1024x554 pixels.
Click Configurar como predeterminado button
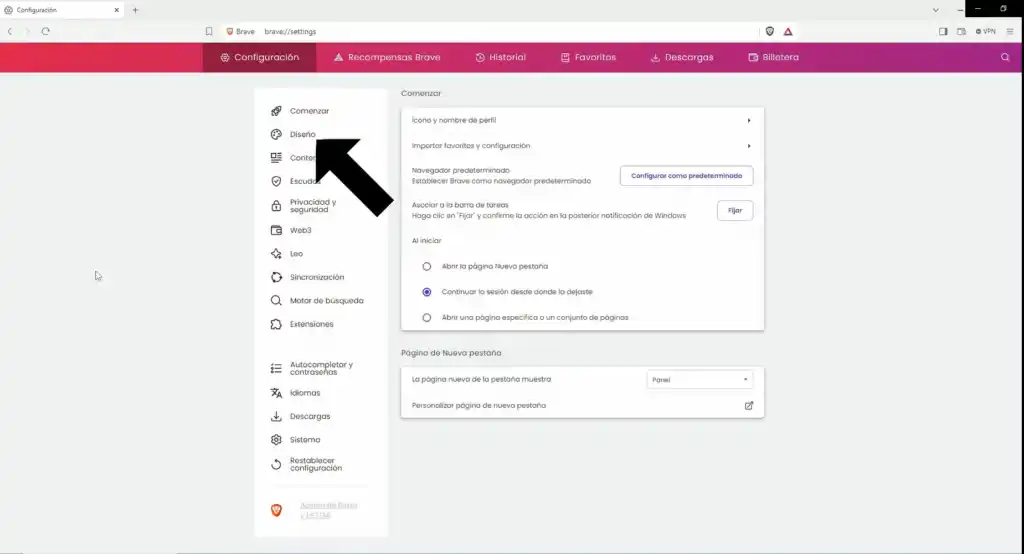[686, 176]
